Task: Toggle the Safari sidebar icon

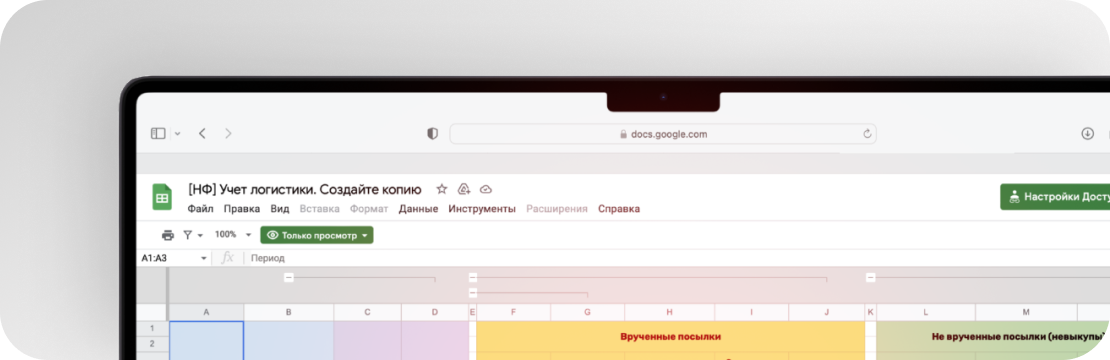Action: point(158,134)
